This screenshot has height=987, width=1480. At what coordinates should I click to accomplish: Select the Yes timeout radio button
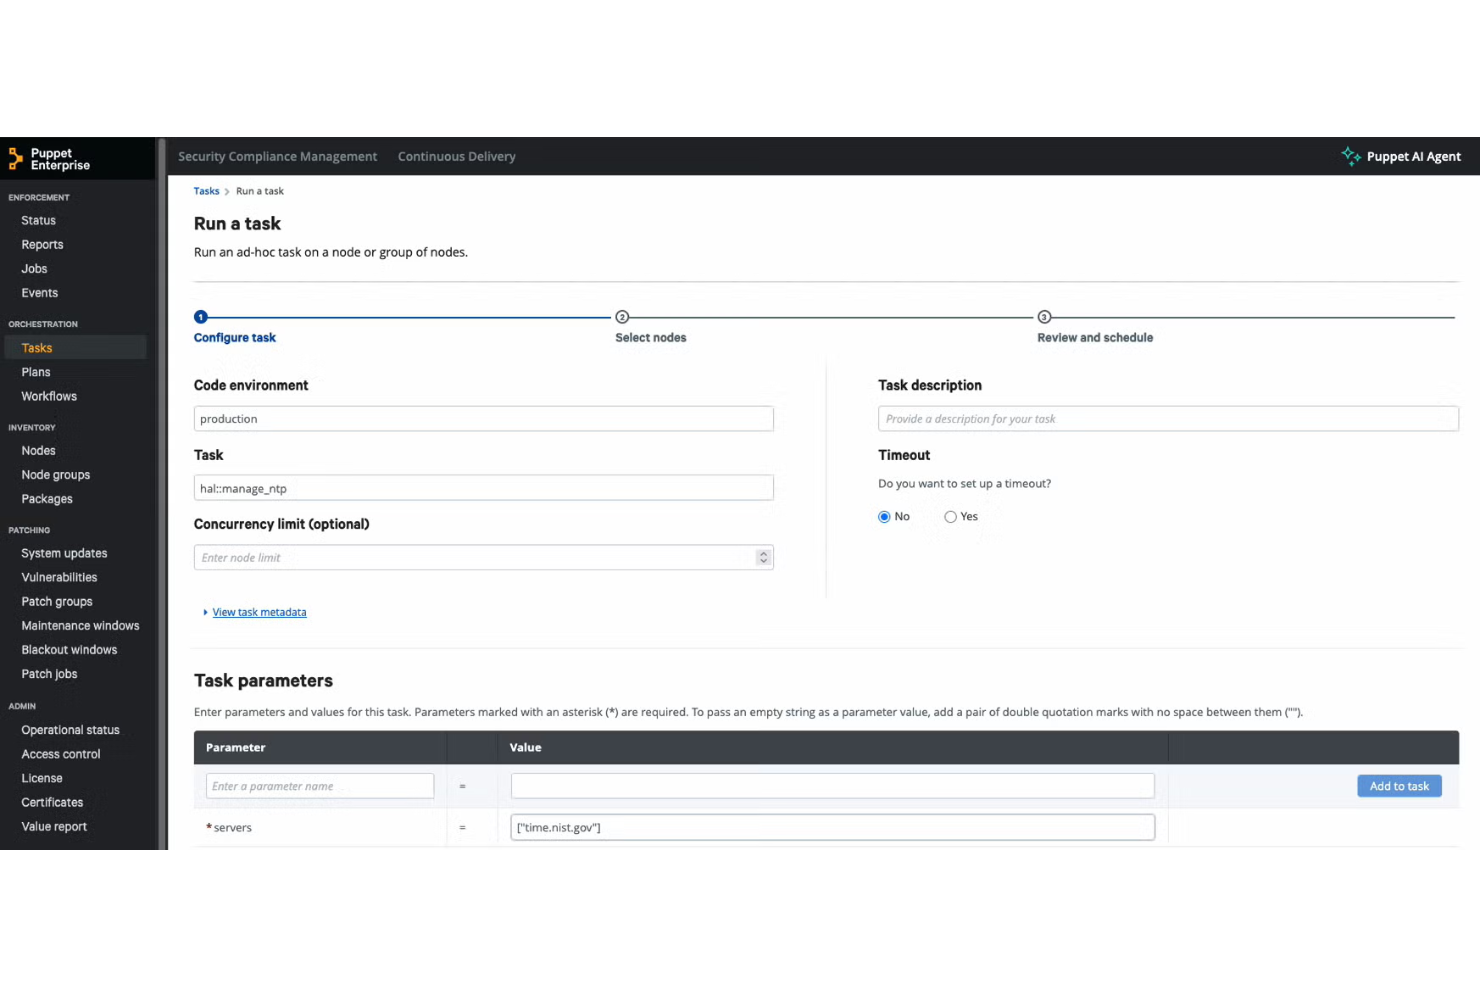(951, 516)
